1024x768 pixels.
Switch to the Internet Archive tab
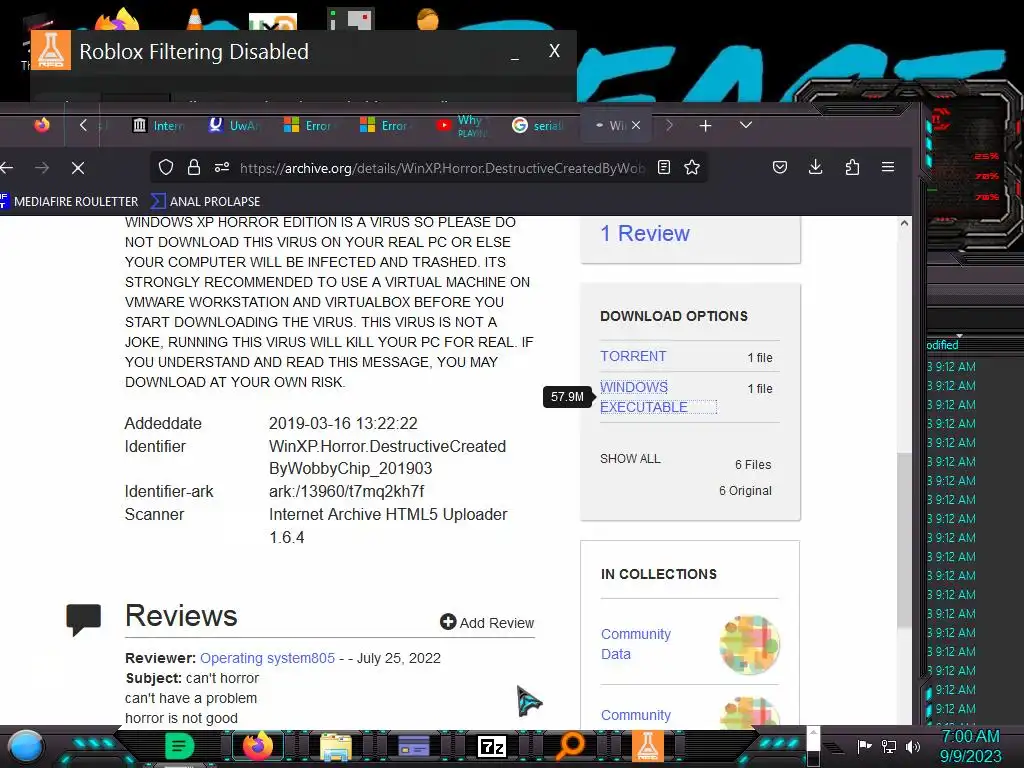tap(159, 125)
